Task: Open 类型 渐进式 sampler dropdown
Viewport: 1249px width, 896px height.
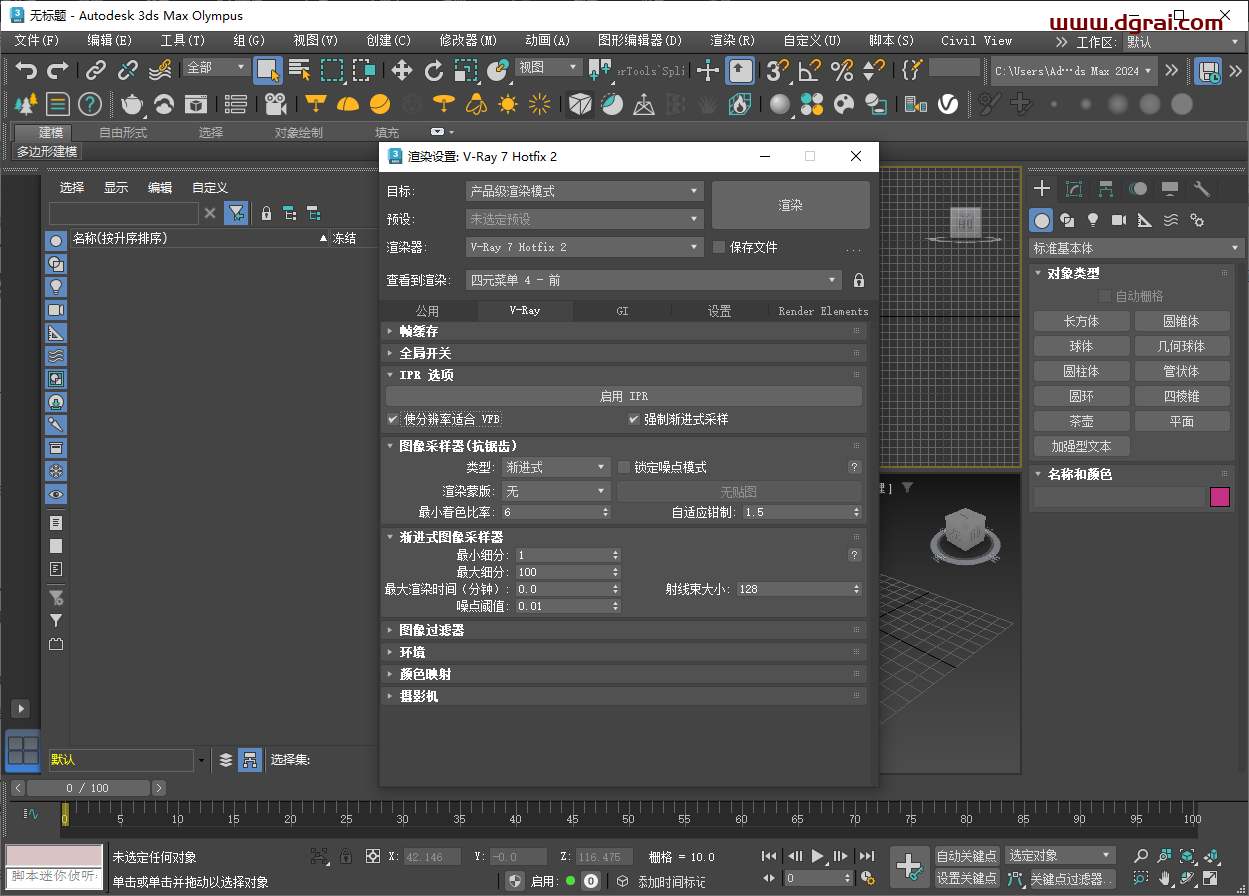Action: coord(555,467)
